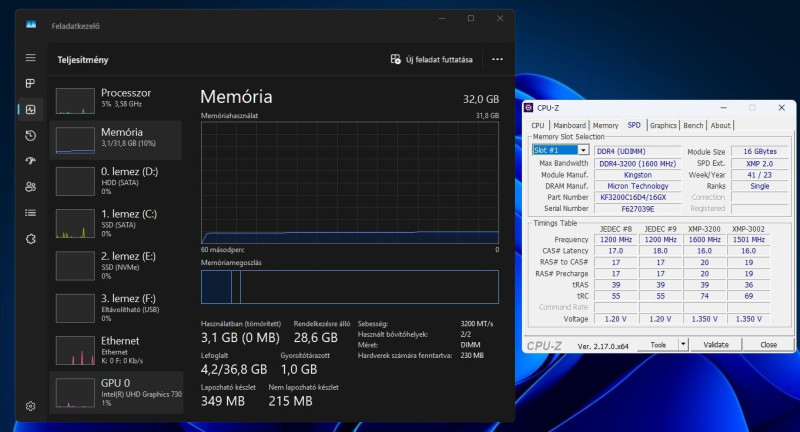This screenshot has width=800, height=432.
Task: Switch to the CPU tab in CPU-Z
Action: tap(538, 125)
